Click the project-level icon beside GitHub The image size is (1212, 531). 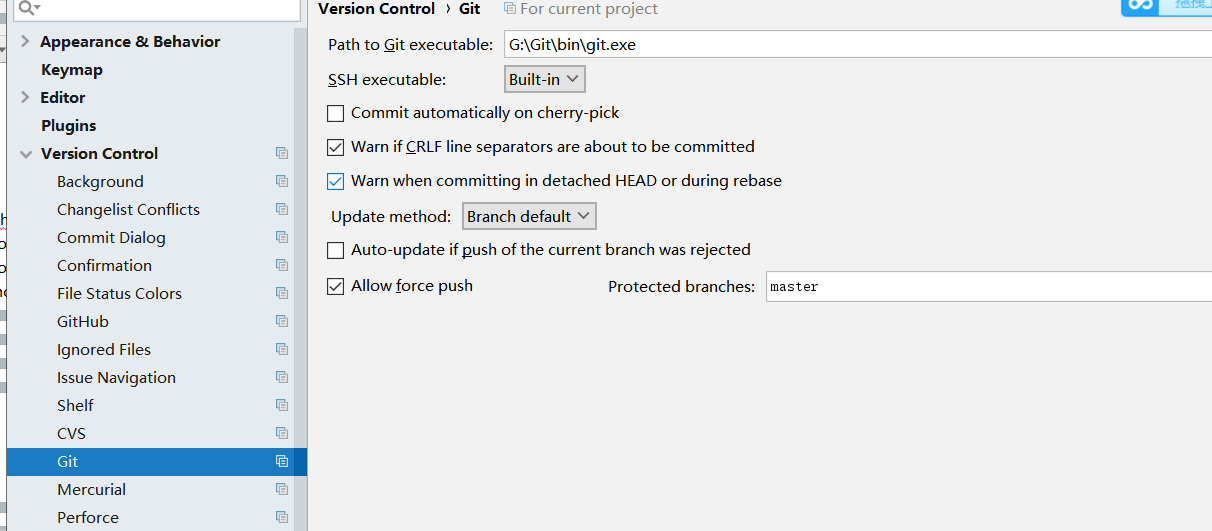pos(282,321)
